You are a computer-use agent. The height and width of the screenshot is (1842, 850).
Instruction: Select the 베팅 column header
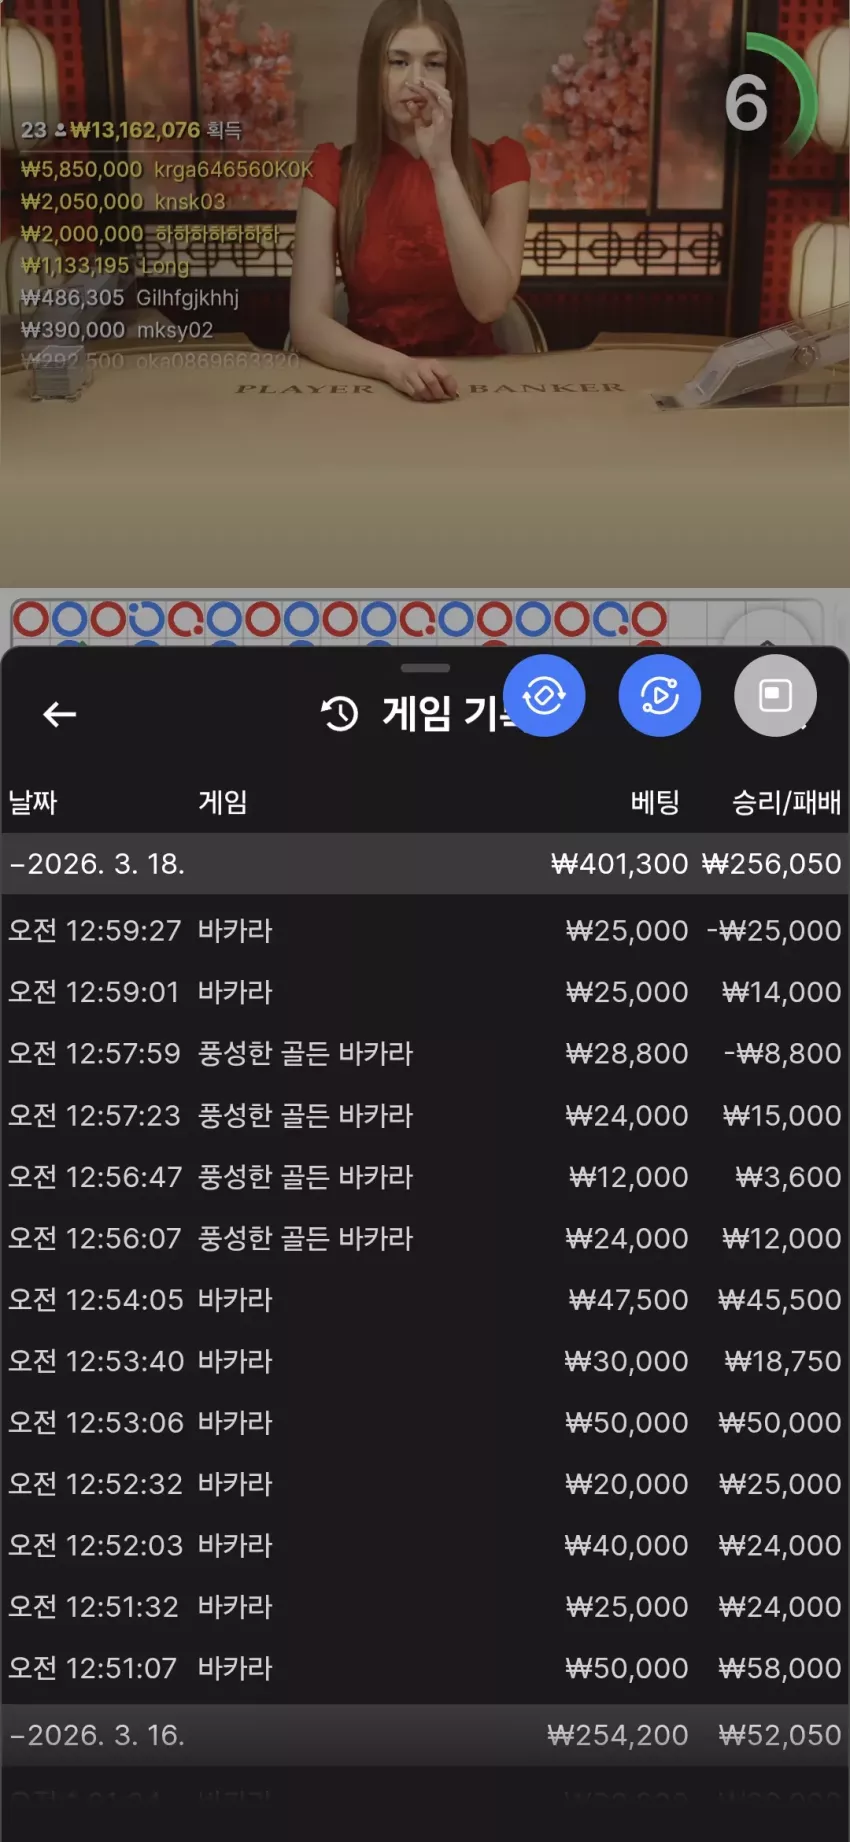(x=655, y=802)
